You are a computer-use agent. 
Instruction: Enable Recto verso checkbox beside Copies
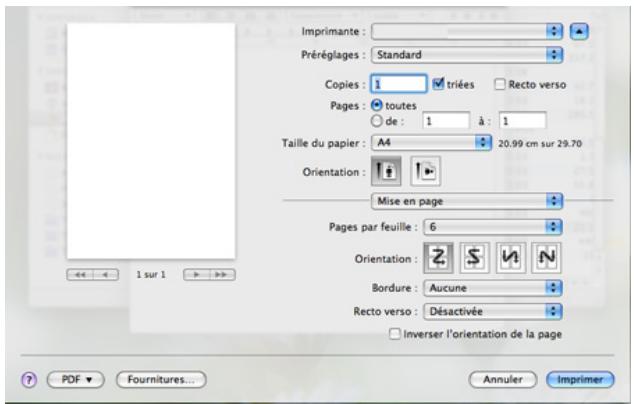(x=500, y=84)
